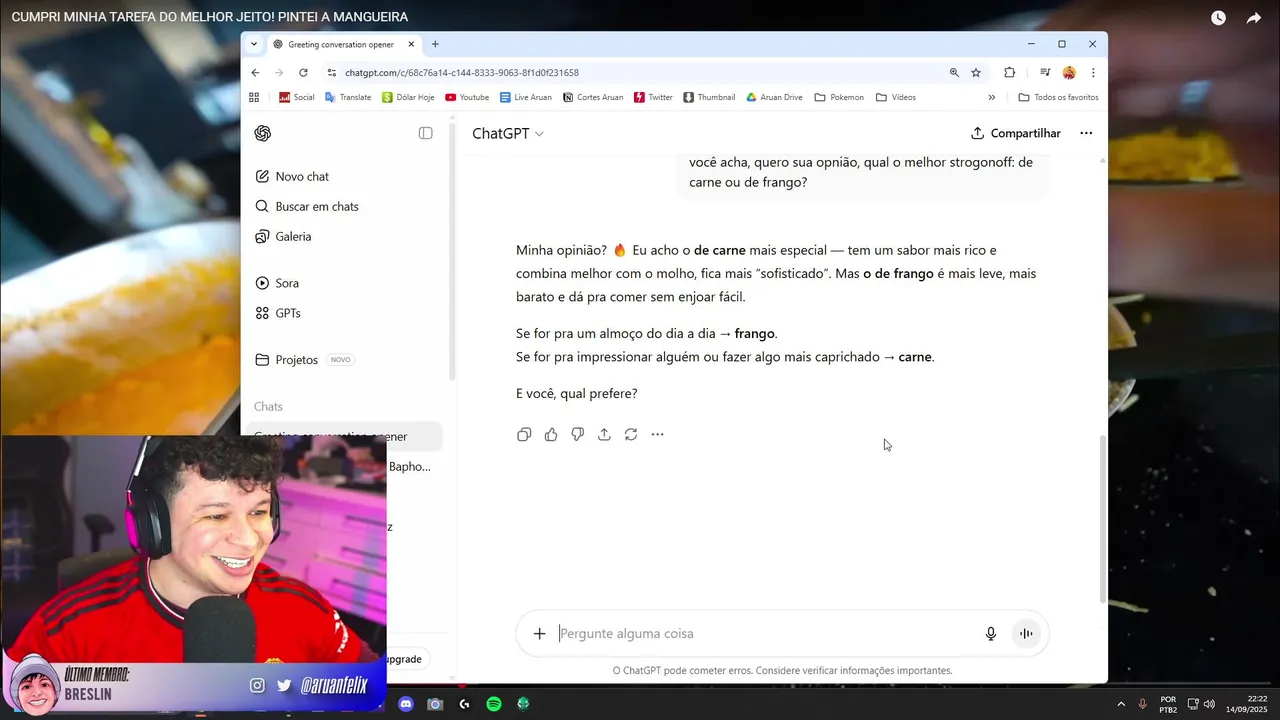Open more actions under the response

pyautogui.click(x=657, y=434)
